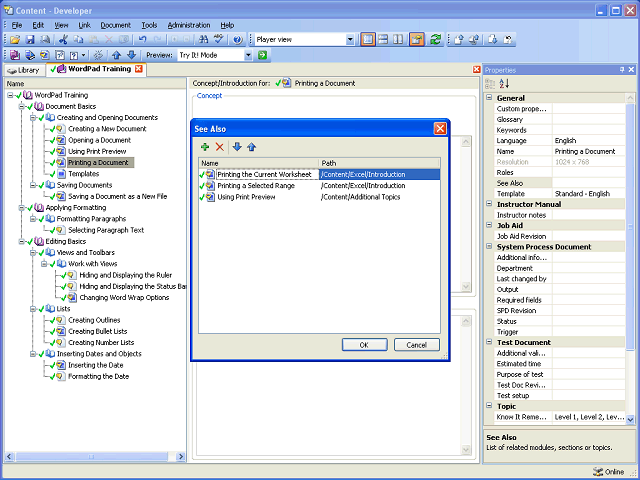Image resolution: width=640 pixels, height=480 pixels.
Task: Run the ABC spell check
Action: pos(219,40)
